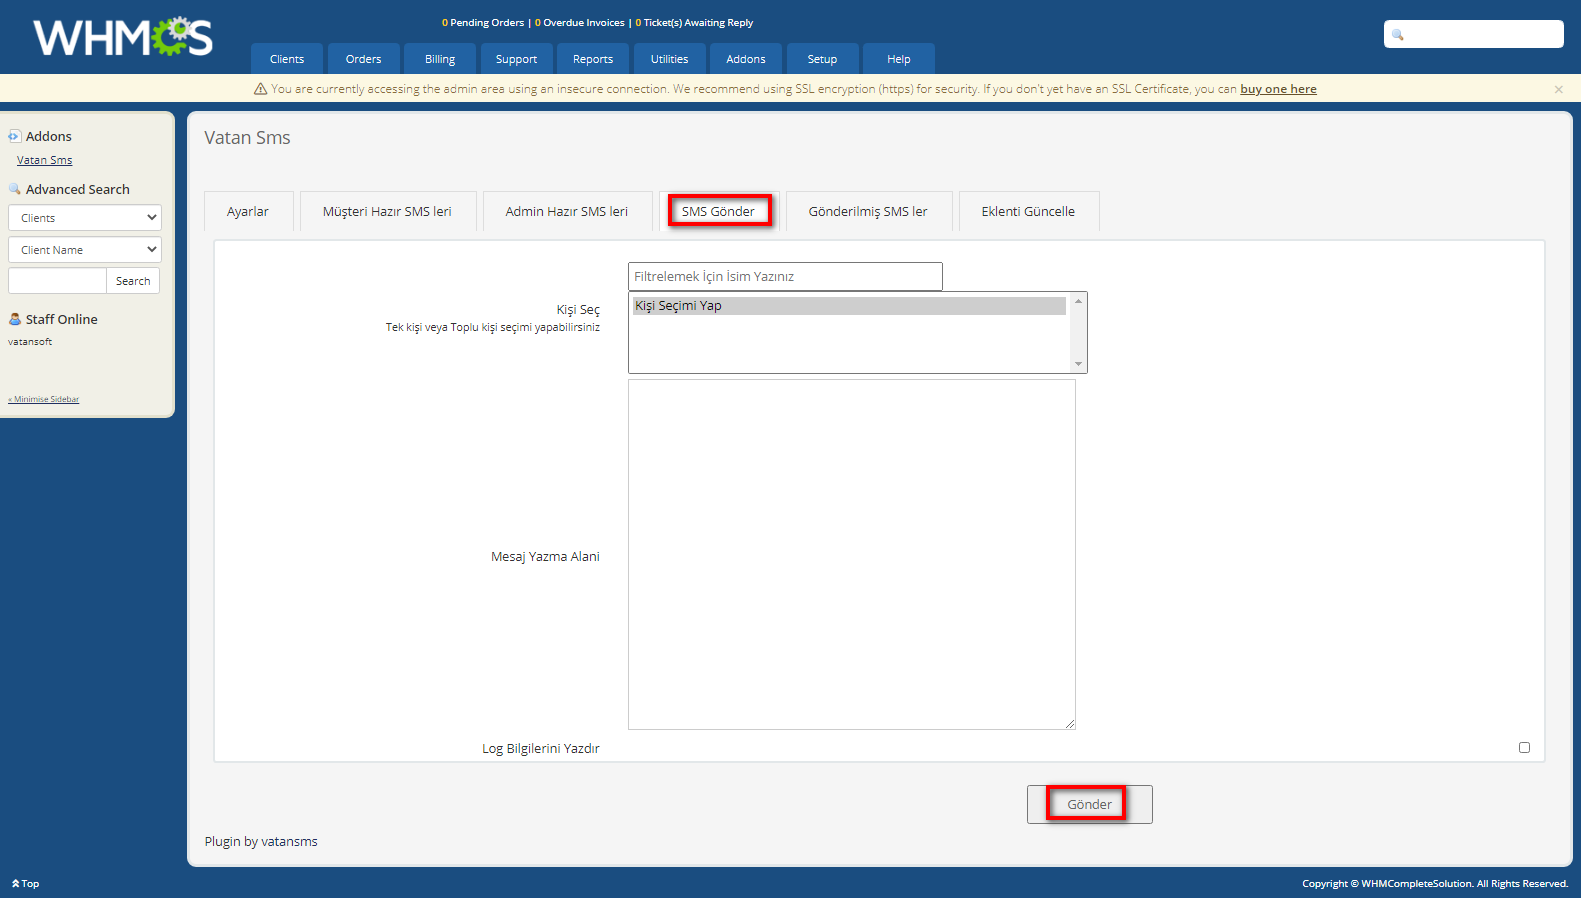Screen dimensions: 1581x898
Task: Focus the Filtrelemek İçin İsim Yazınız field
Action: (x=785, y=277)
